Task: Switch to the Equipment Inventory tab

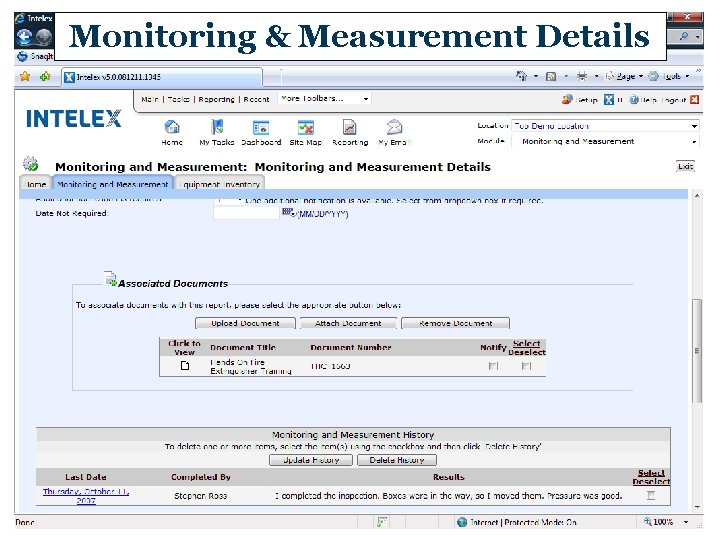Action: [221, 184]
